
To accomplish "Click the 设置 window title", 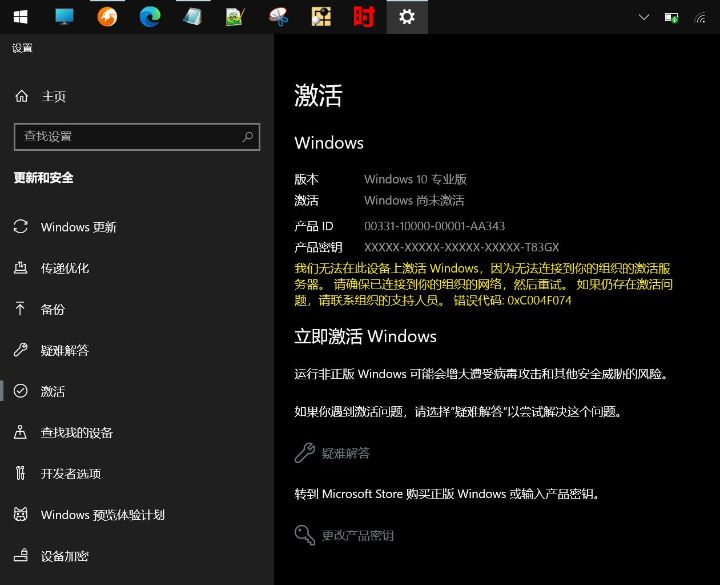I will pyautogui.click(x=22, y=48).
